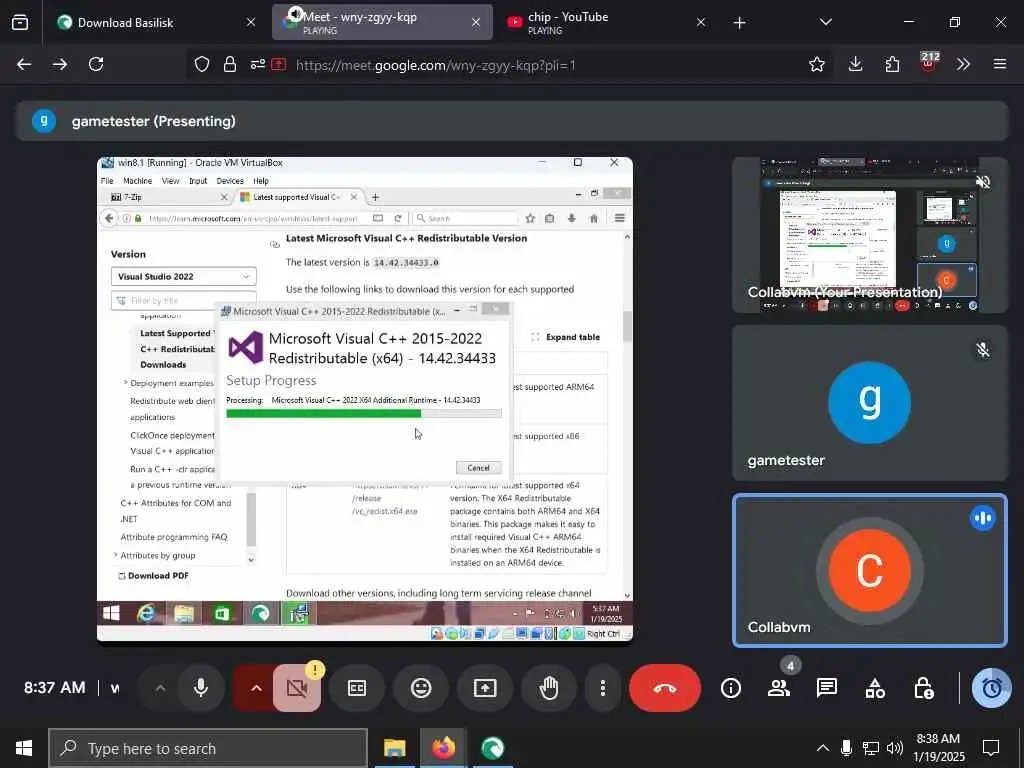Viewport: 1024px width, 768px height.
Task: Show hidden system tray icons chevron
Action: (823, 748)
